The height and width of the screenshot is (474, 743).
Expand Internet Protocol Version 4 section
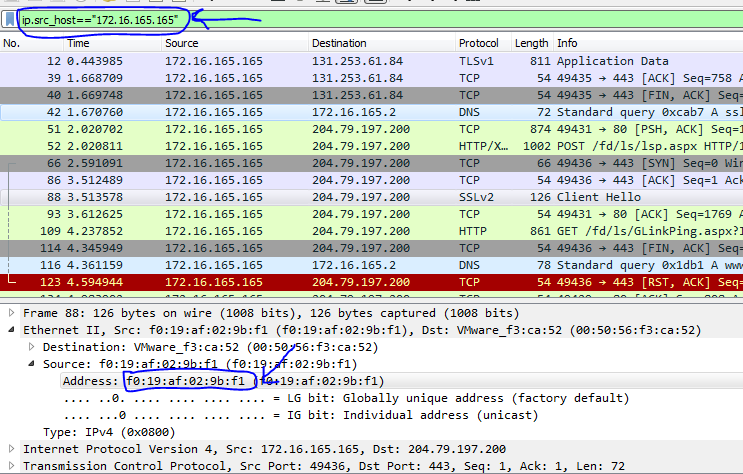[x=11, y=449]
